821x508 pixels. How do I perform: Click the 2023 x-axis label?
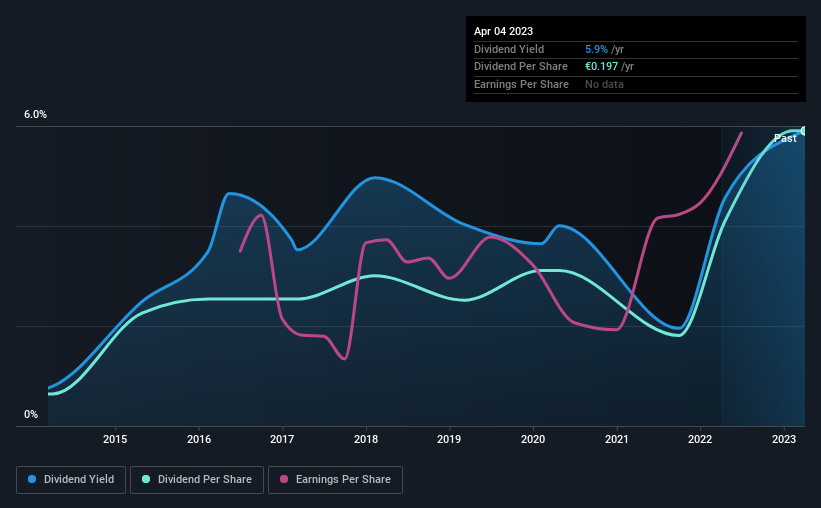[x=784, y=439]
